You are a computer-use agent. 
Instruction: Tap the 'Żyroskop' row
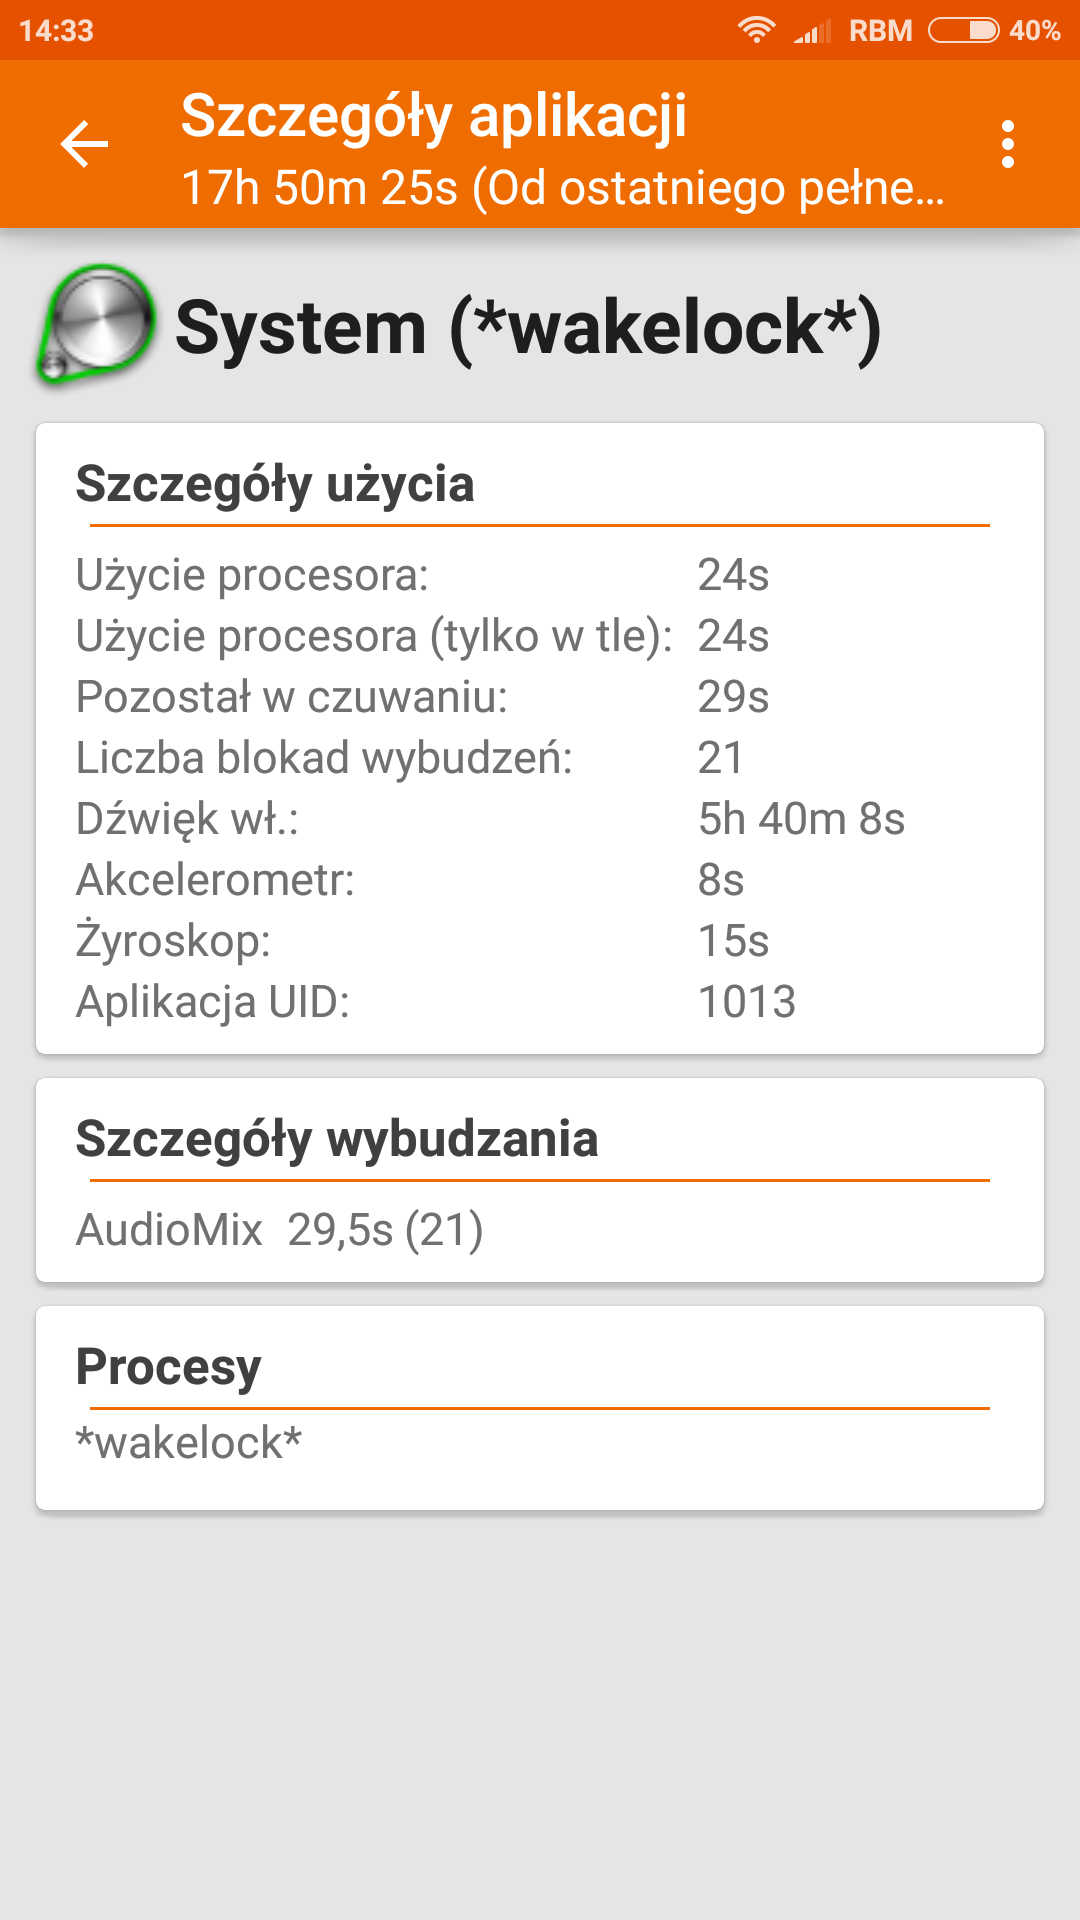coord(422,941)
